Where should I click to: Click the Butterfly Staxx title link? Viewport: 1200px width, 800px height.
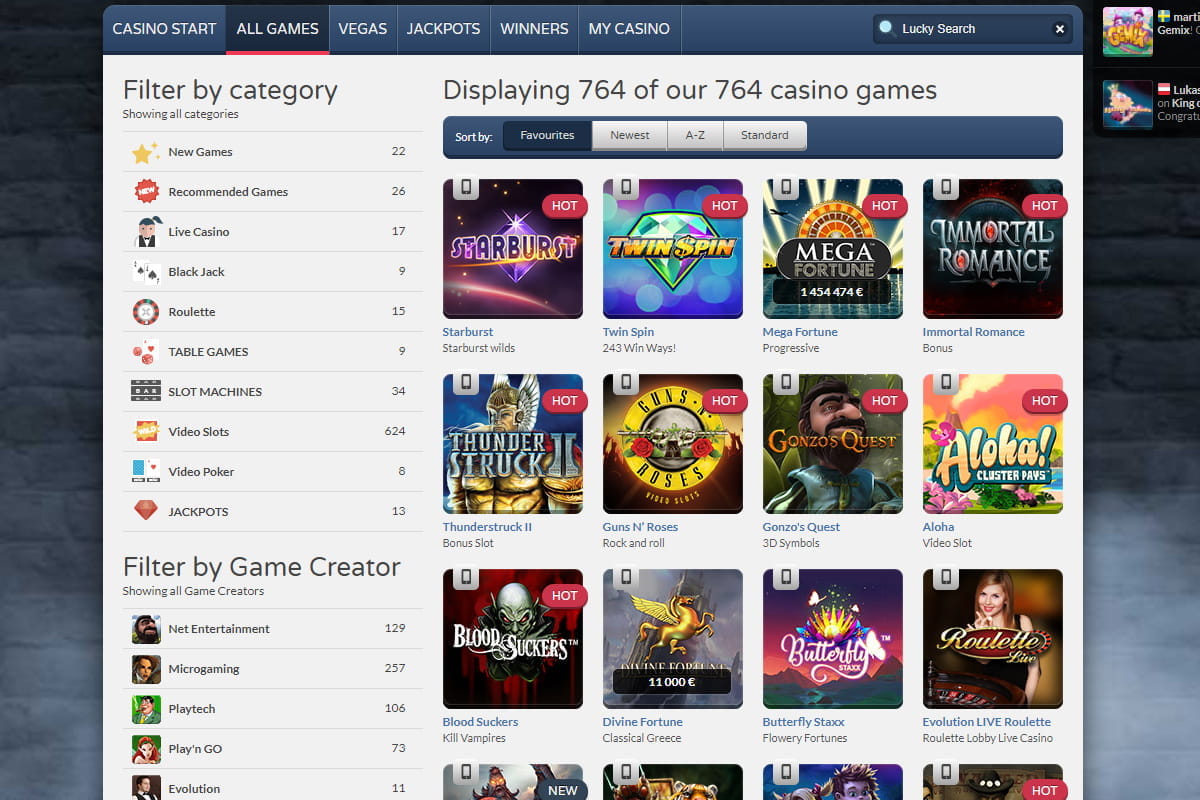[x=804, y=722]
